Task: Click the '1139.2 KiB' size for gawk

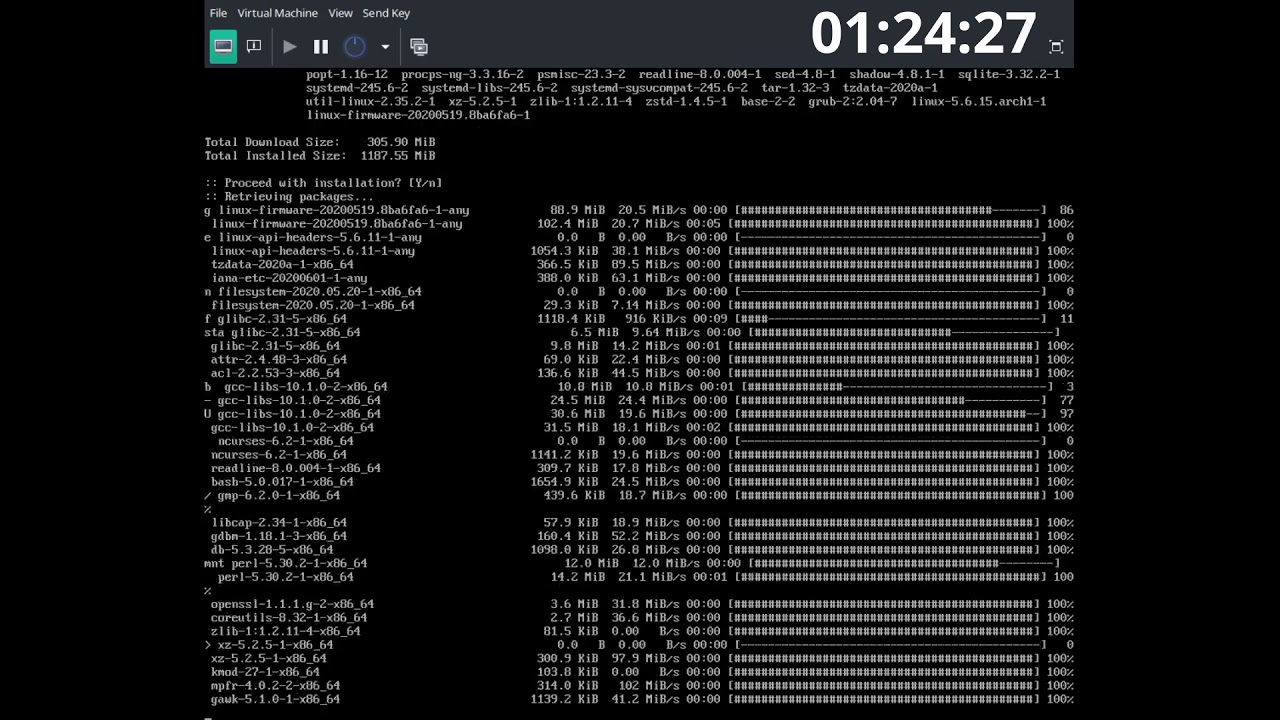Action: pos(564,699)
